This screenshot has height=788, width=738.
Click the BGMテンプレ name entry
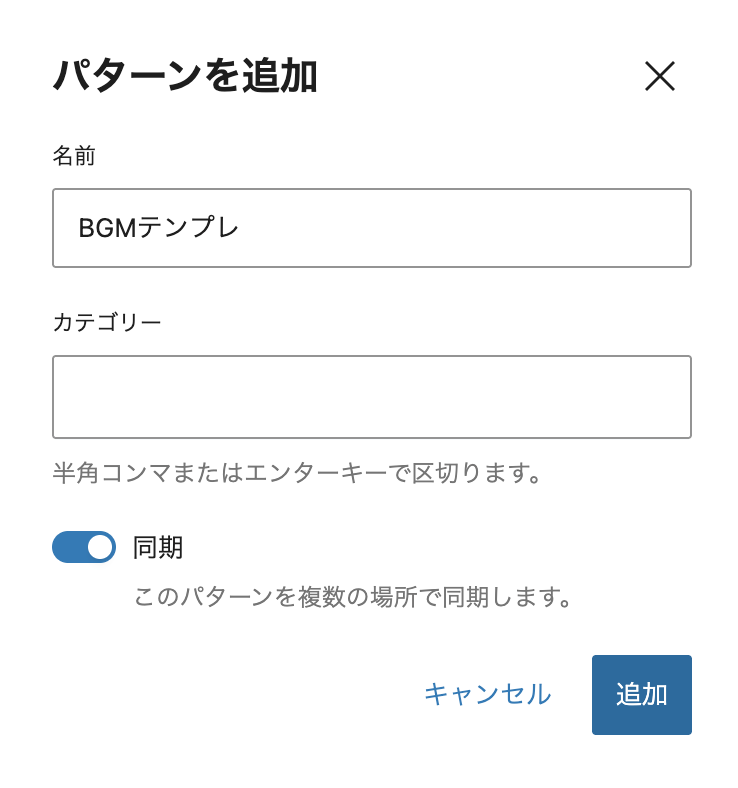click(x=160, y=228)
